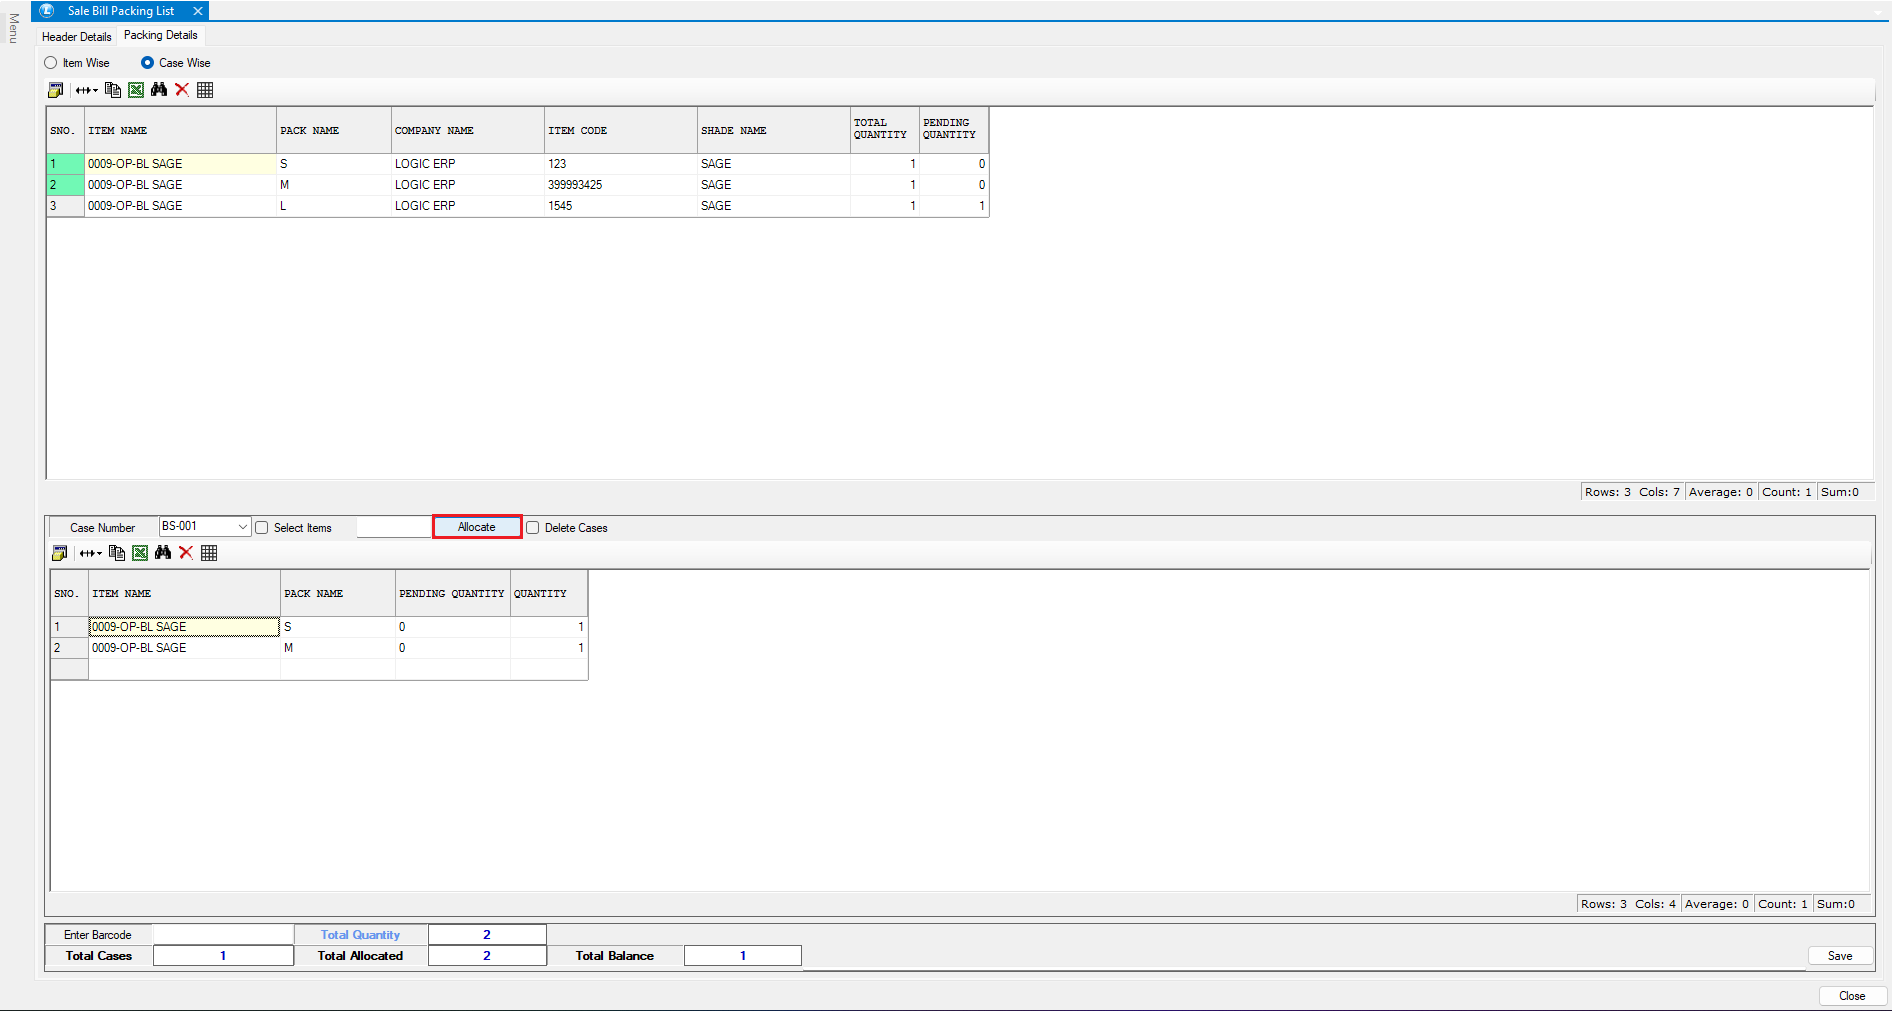The height and width of the screenshot is (1011, 1892).
Task: Click the binoculars find icon in lower toolbar
Action: coord(163,553)
